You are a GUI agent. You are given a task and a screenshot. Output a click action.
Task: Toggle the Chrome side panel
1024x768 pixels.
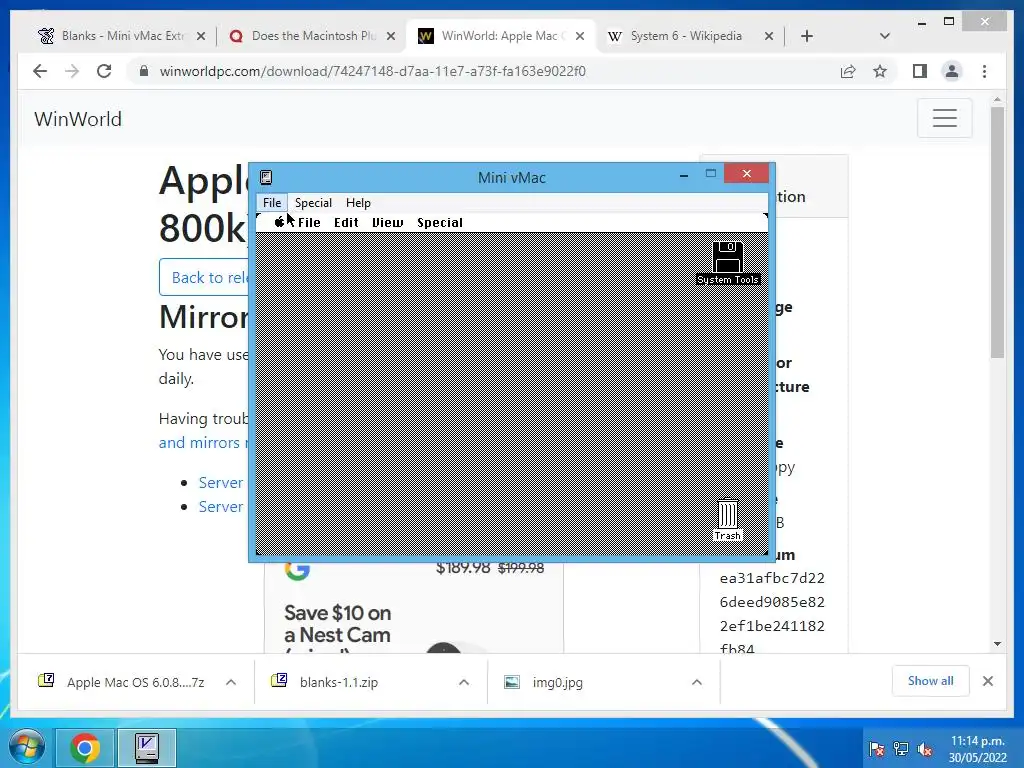920,71
